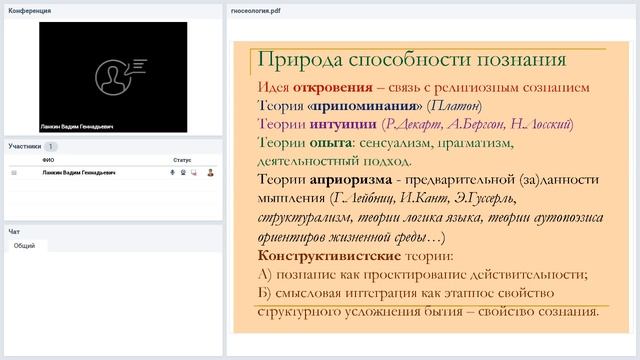
Task: Click the Чат panel title
Action: point(14,231)
